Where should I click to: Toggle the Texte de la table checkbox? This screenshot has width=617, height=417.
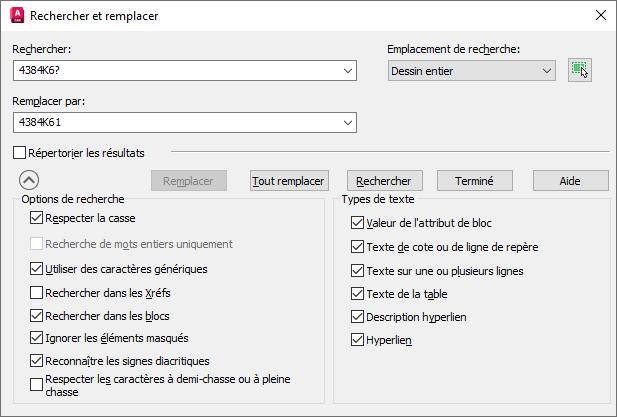[358, 294]
